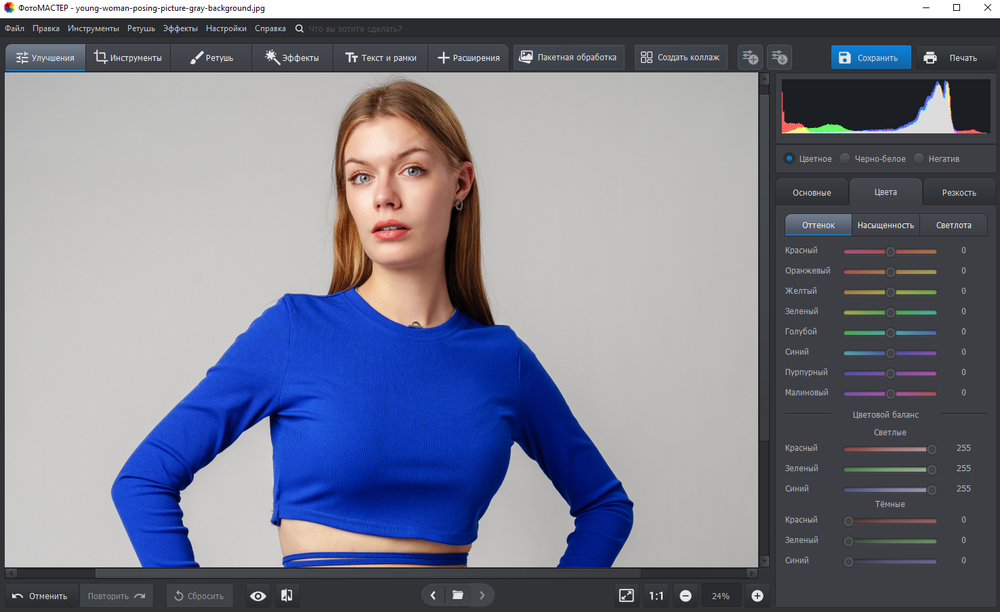Switch to the Ретушь brush tab
This screenshot has height=612, width=1000.
coord(211,57)
